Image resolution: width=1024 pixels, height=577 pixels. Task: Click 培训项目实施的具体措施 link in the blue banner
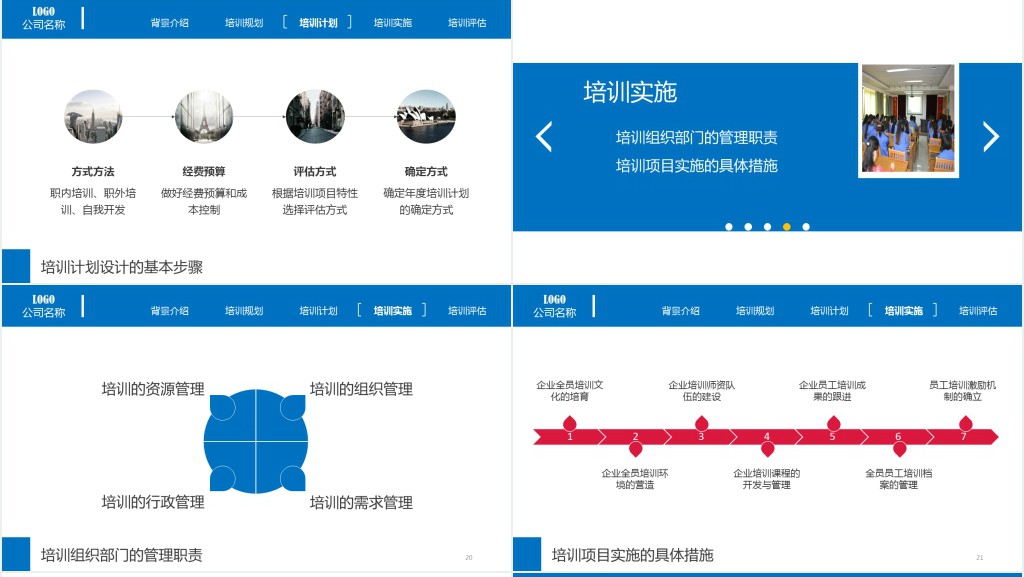tap(696, 166)
